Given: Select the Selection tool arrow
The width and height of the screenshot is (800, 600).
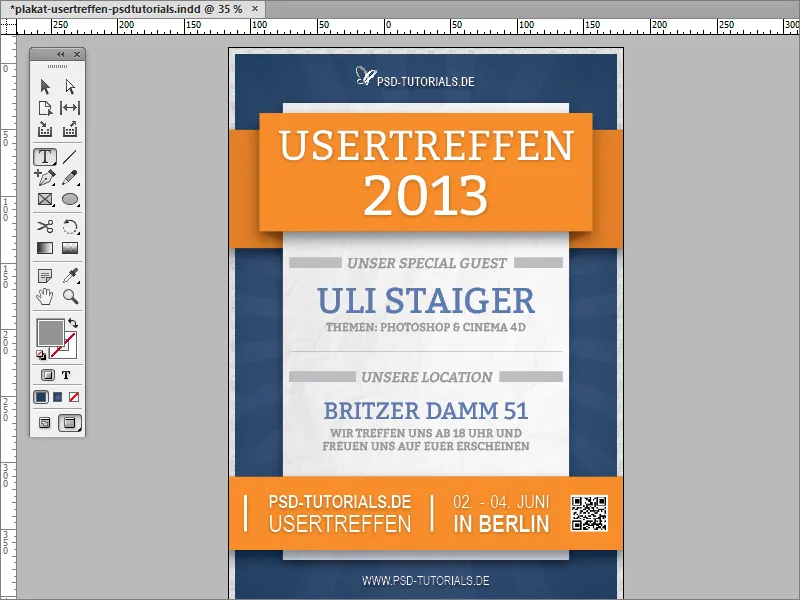Looking at the screenshot, I should tap(45, 87).
